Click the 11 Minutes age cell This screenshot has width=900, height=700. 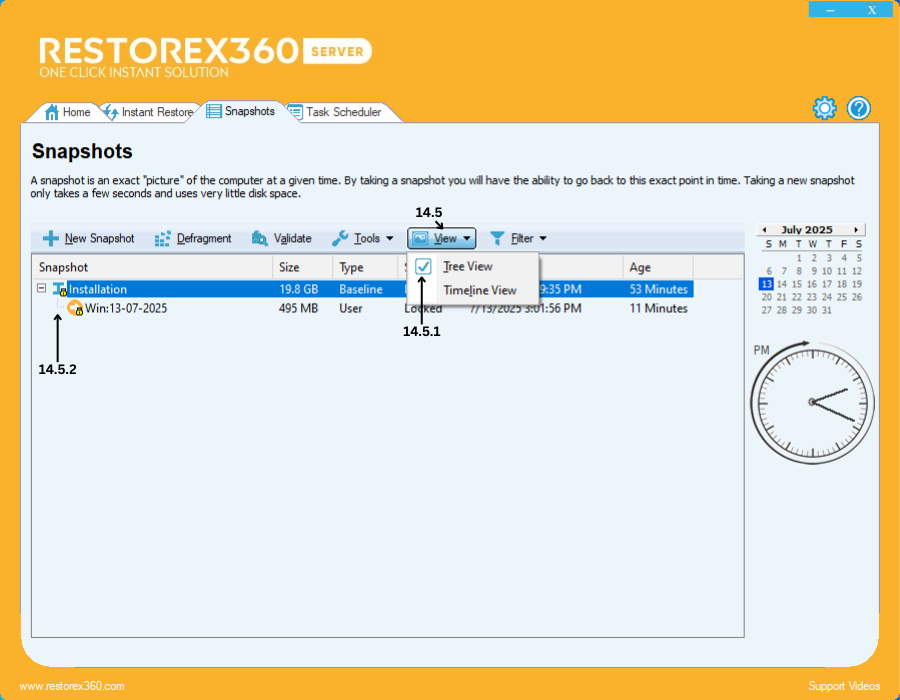[x=658, y=308]
